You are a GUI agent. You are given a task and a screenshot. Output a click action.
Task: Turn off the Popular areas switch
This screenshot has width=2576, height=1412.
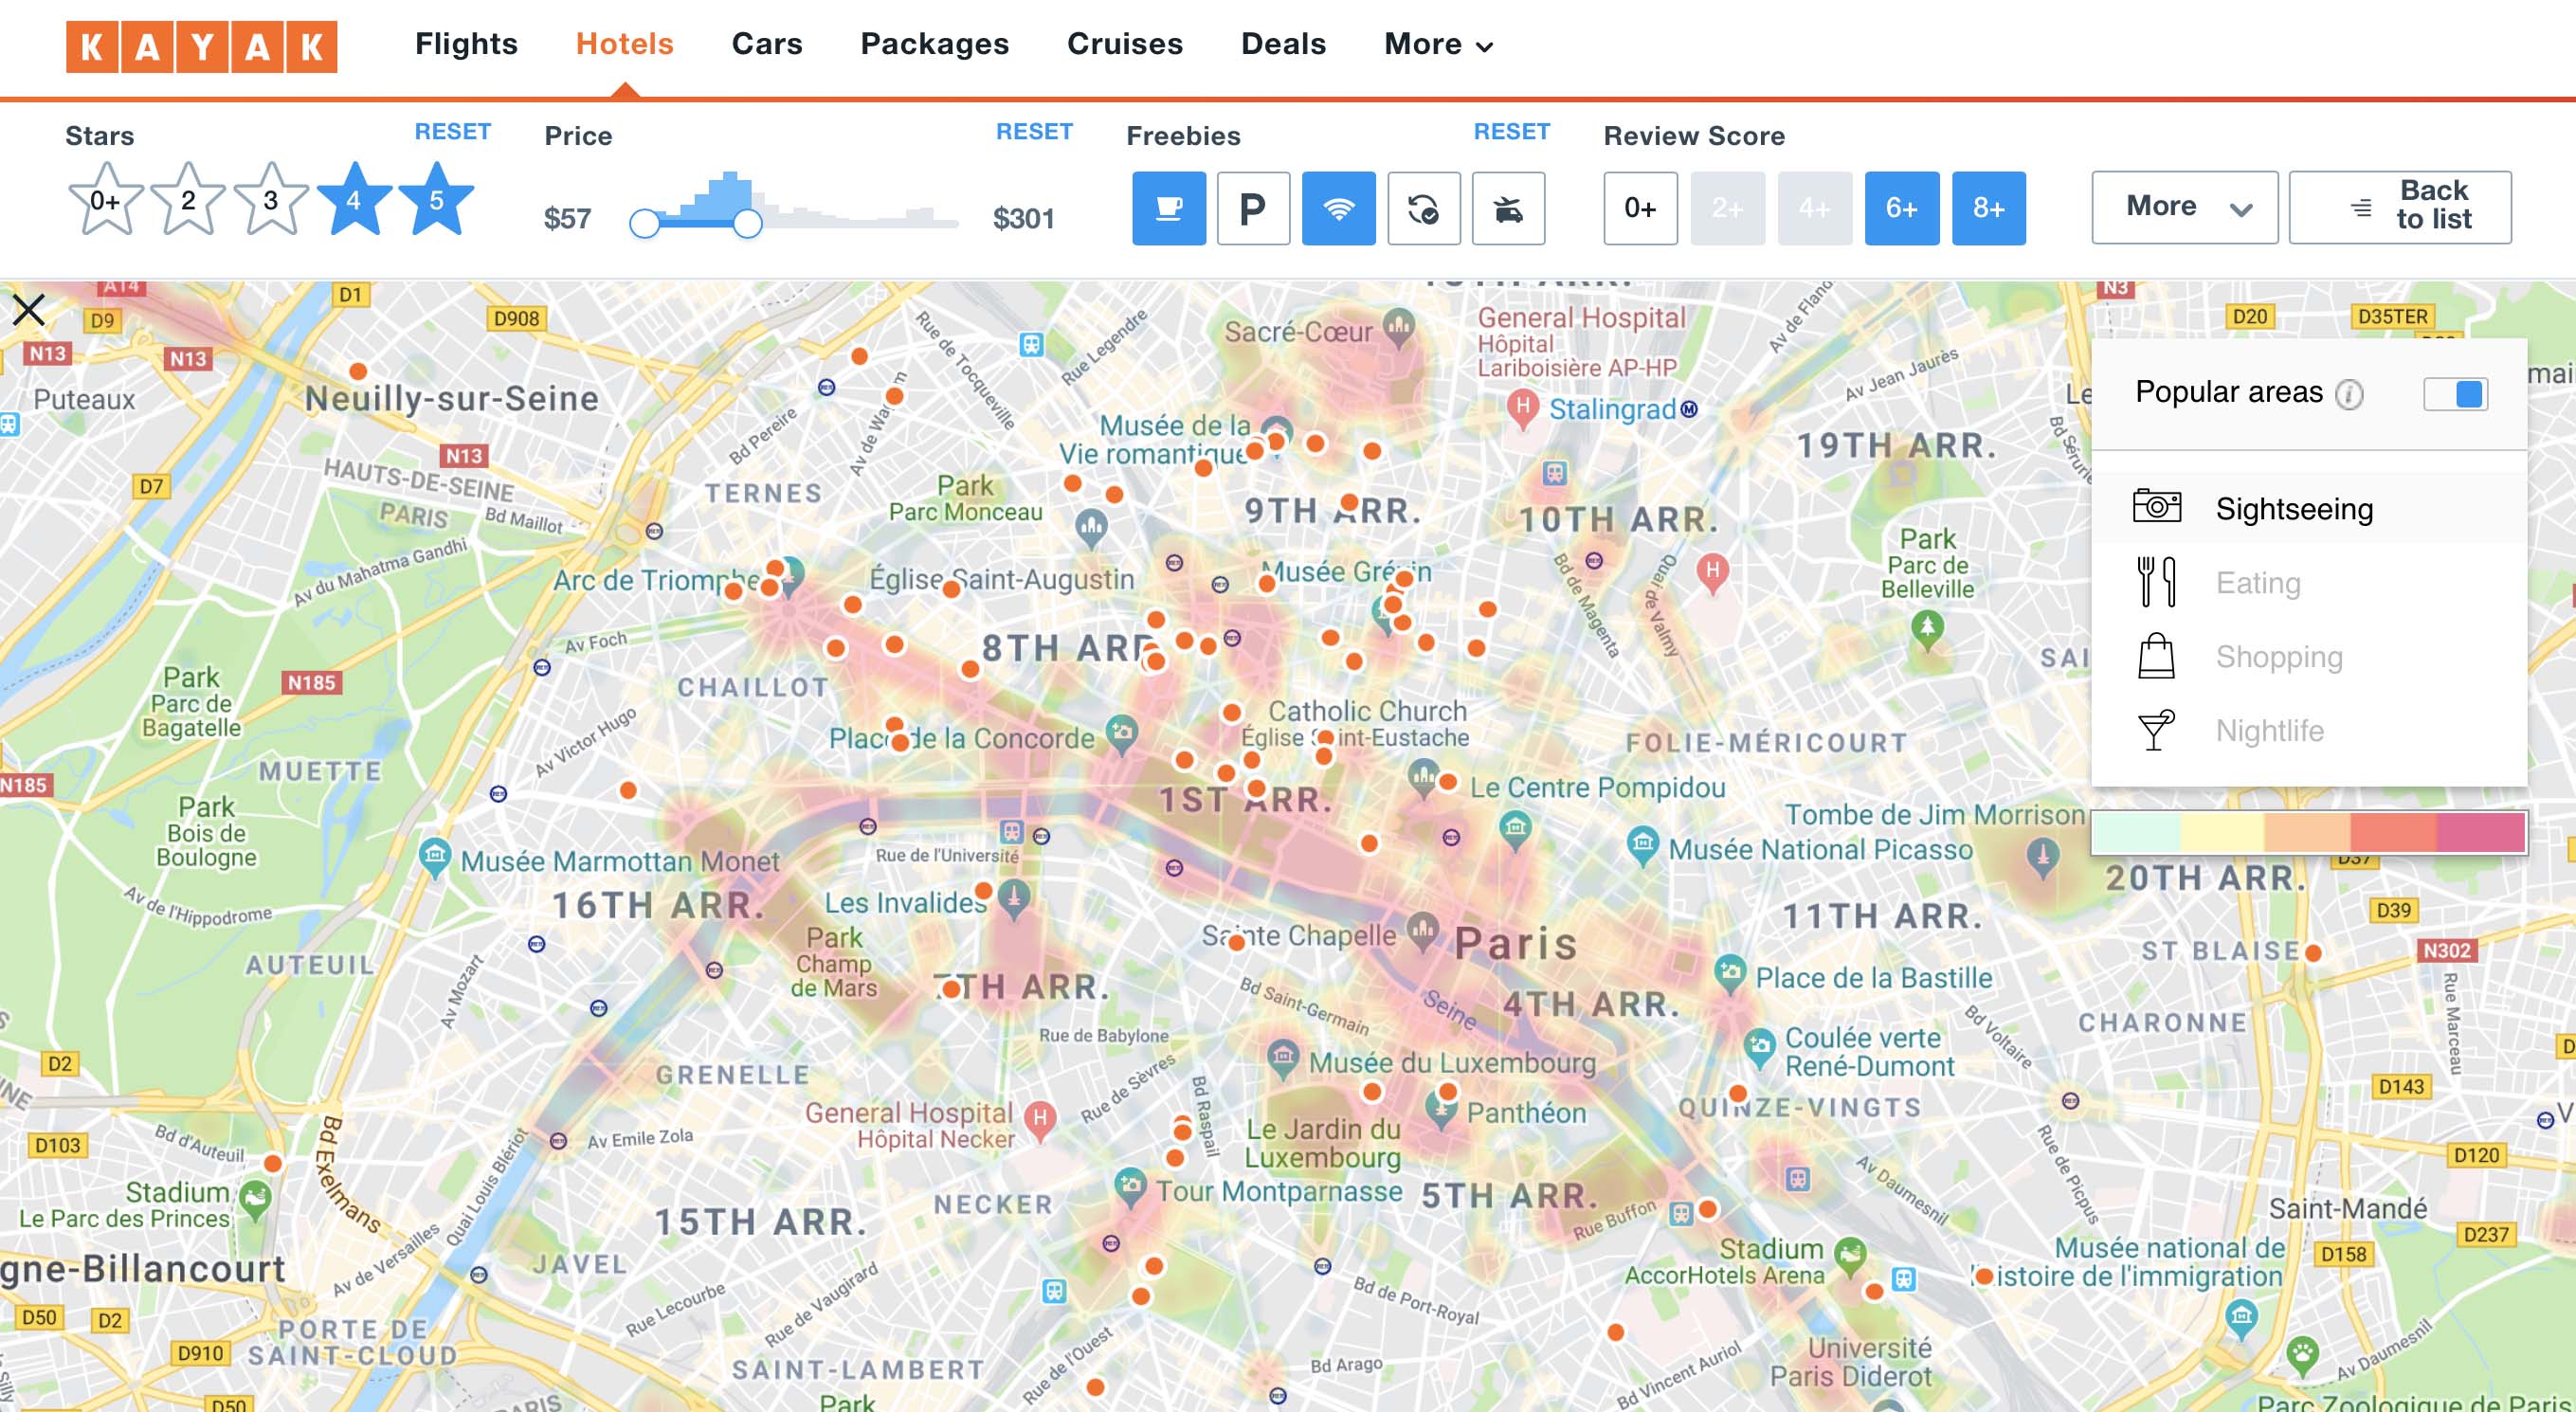[x=2455, y=393]
